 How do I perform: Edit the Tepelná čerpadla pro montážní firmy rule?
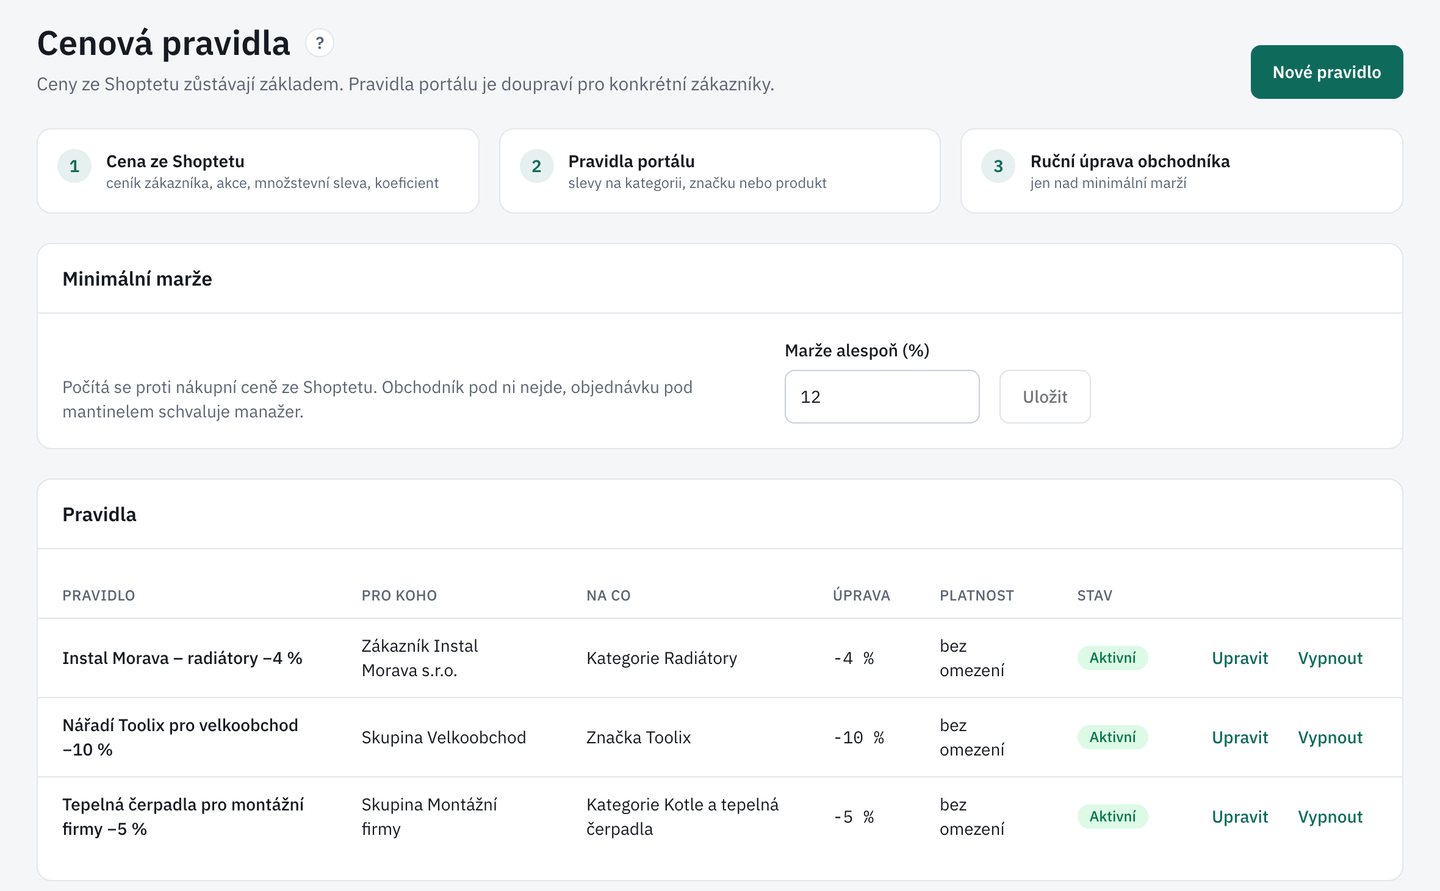pyautogui.click(x=1240, y=817)
